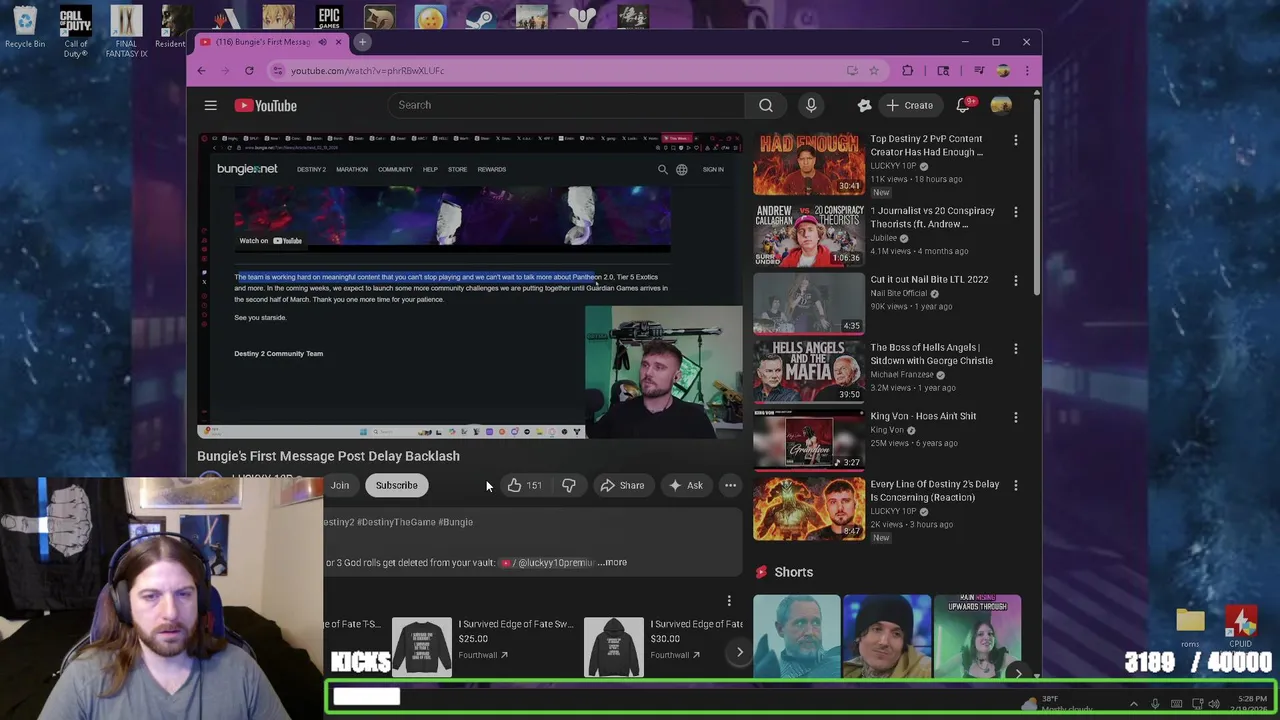The height and width of the screenshot is (720, 1280).
Task: Open Recycle Bin on desktop
Action: (x=25, y=28)
